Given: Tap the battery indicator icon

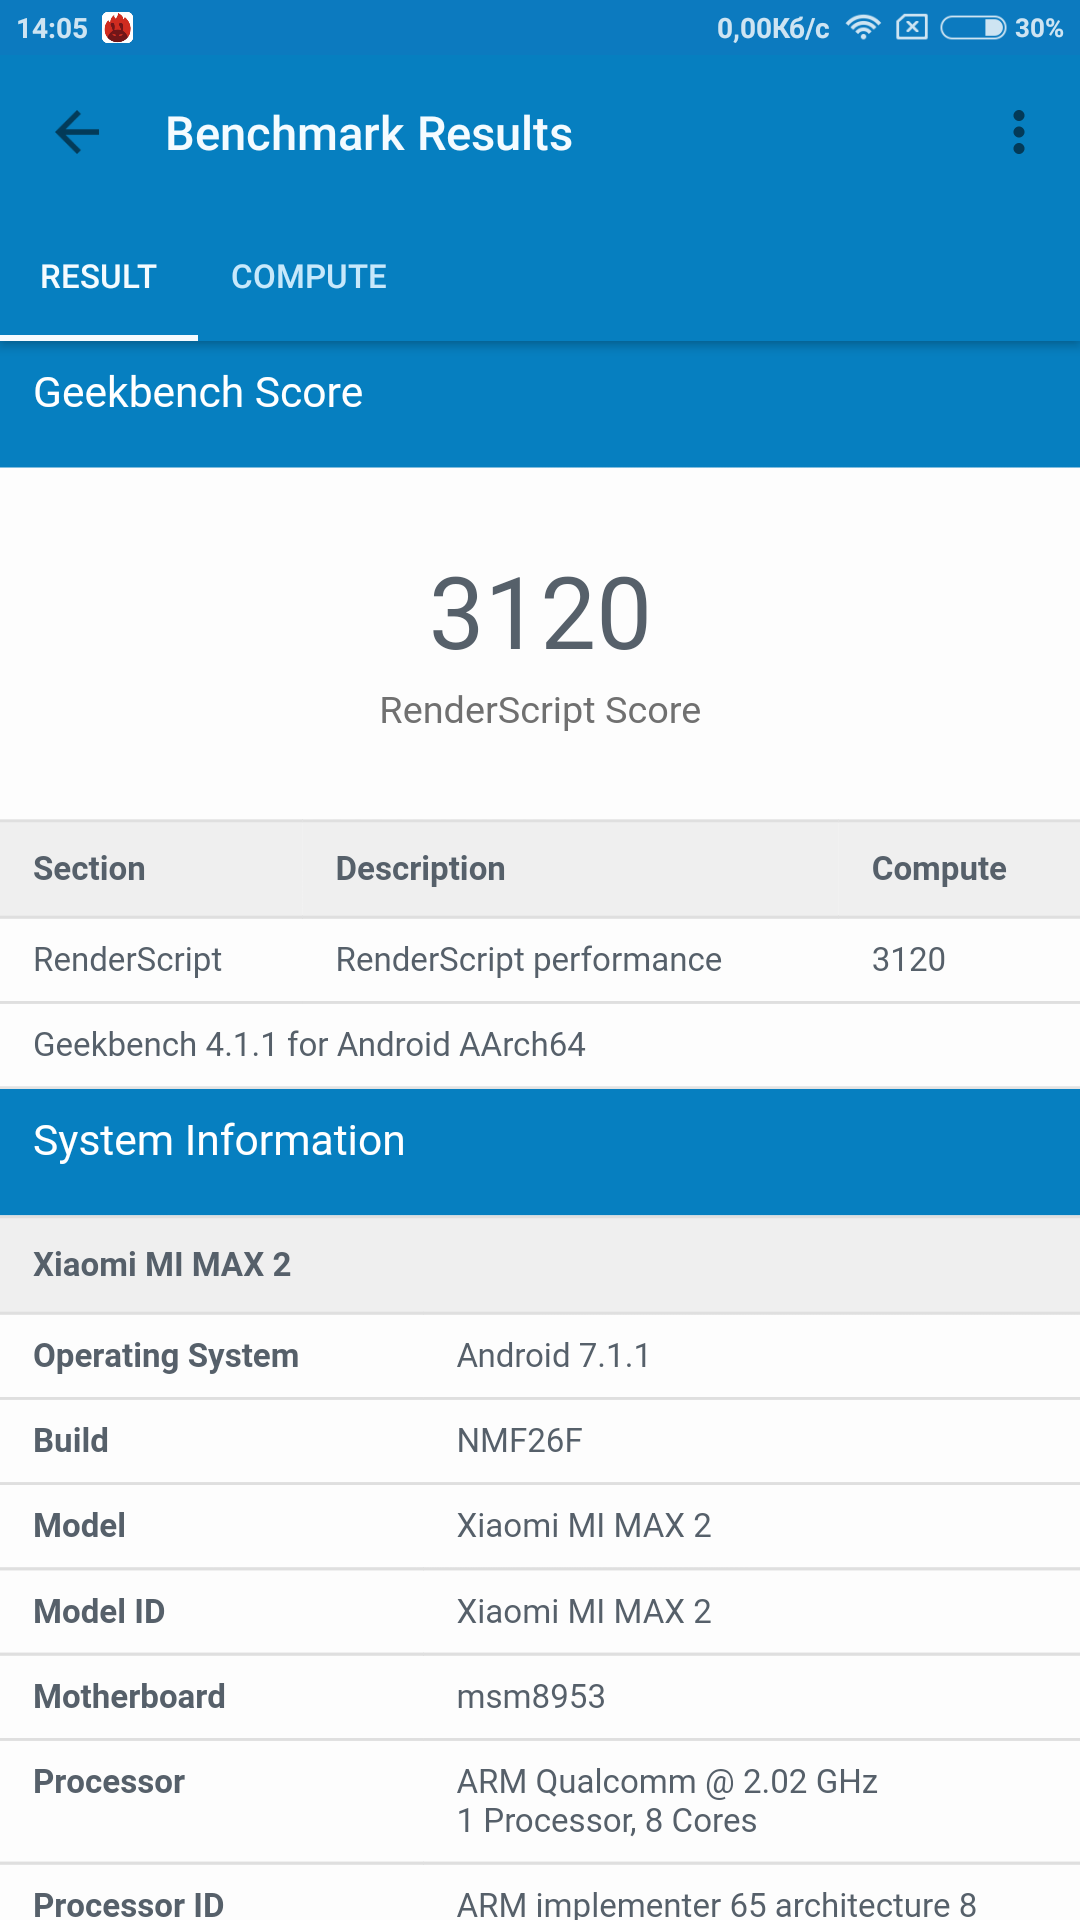Looking at the screenshot, I should click(x=973, y=28).
